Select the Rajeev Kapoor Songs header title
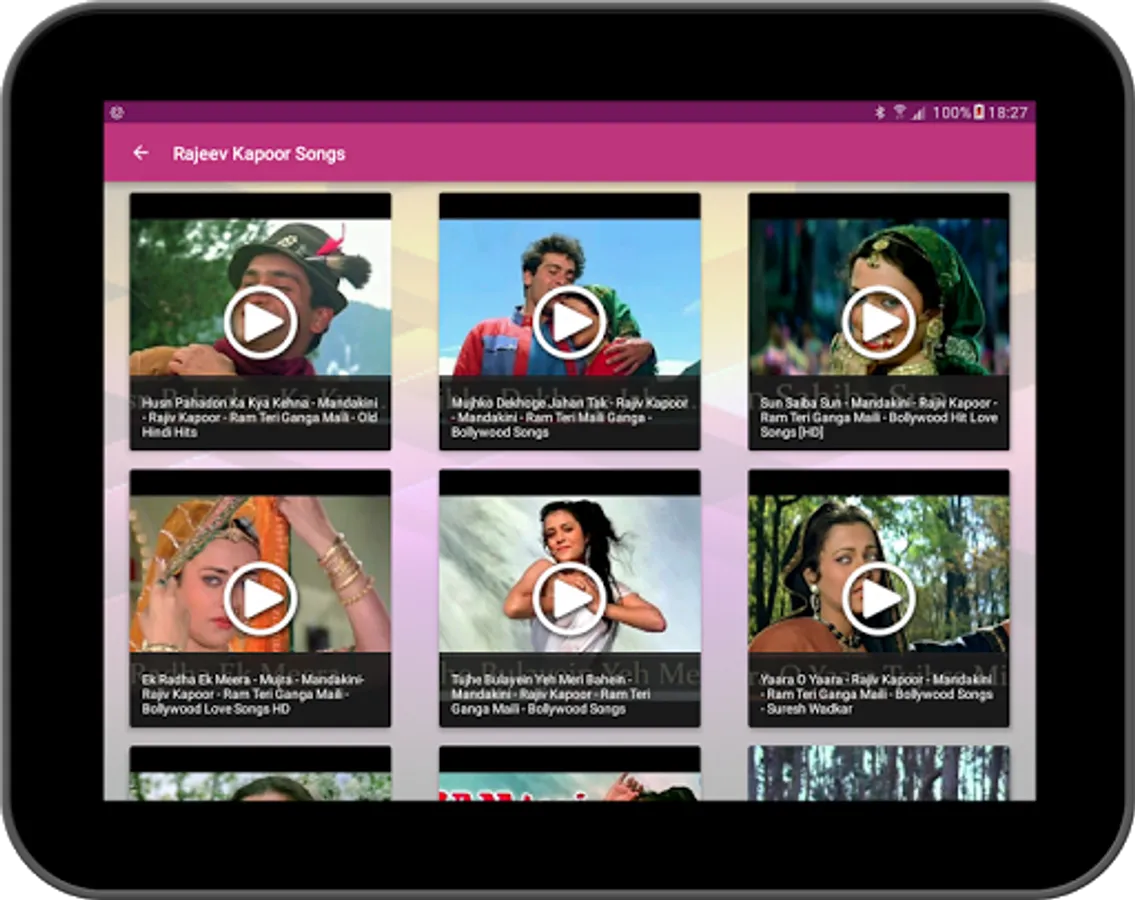The image size is (1135, 900). point(258,153)
